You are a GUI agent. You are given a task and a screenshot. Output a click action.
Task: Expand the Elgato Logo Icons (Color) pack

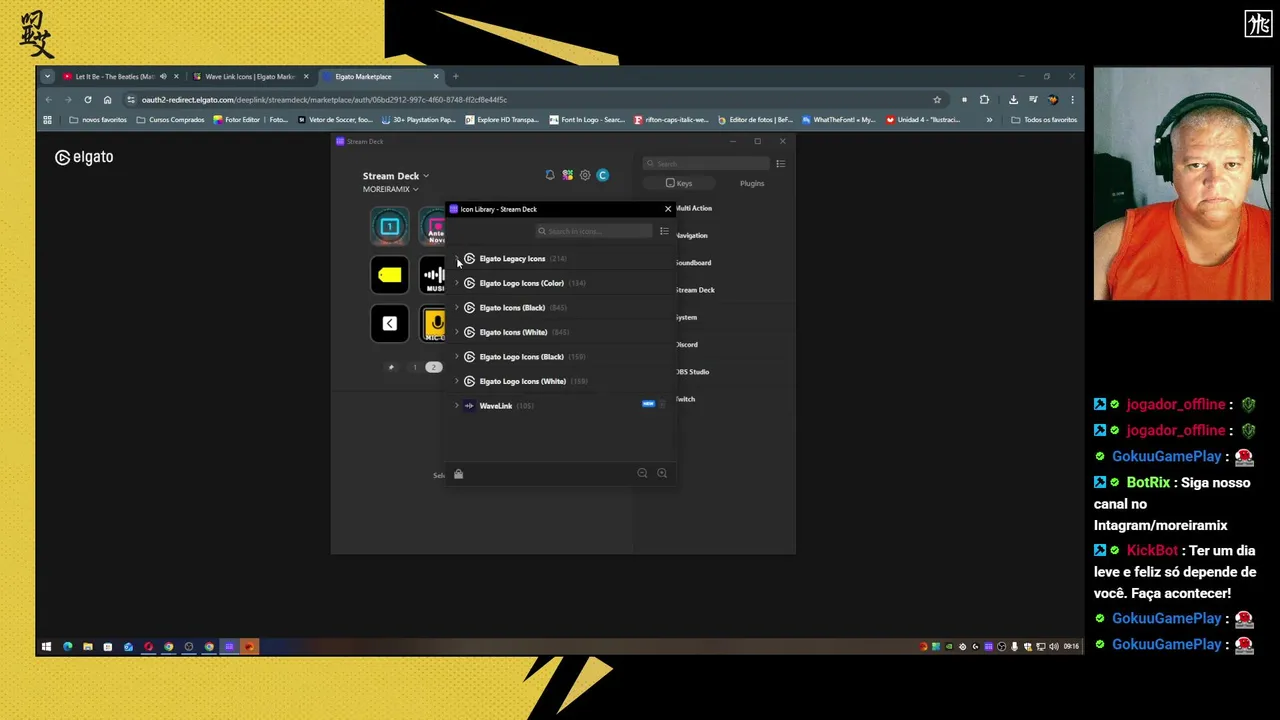click(457, 283)
